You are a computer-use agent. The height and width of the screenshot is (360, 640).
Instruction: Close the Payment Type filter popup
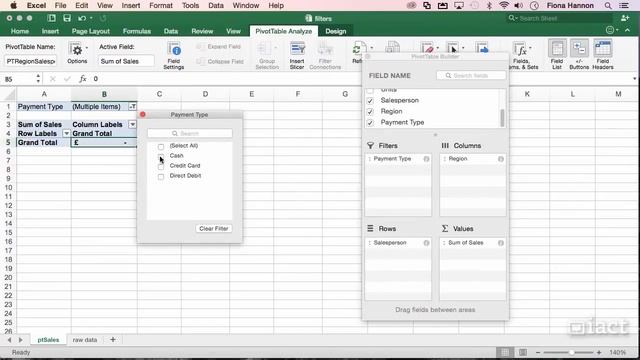142,115
